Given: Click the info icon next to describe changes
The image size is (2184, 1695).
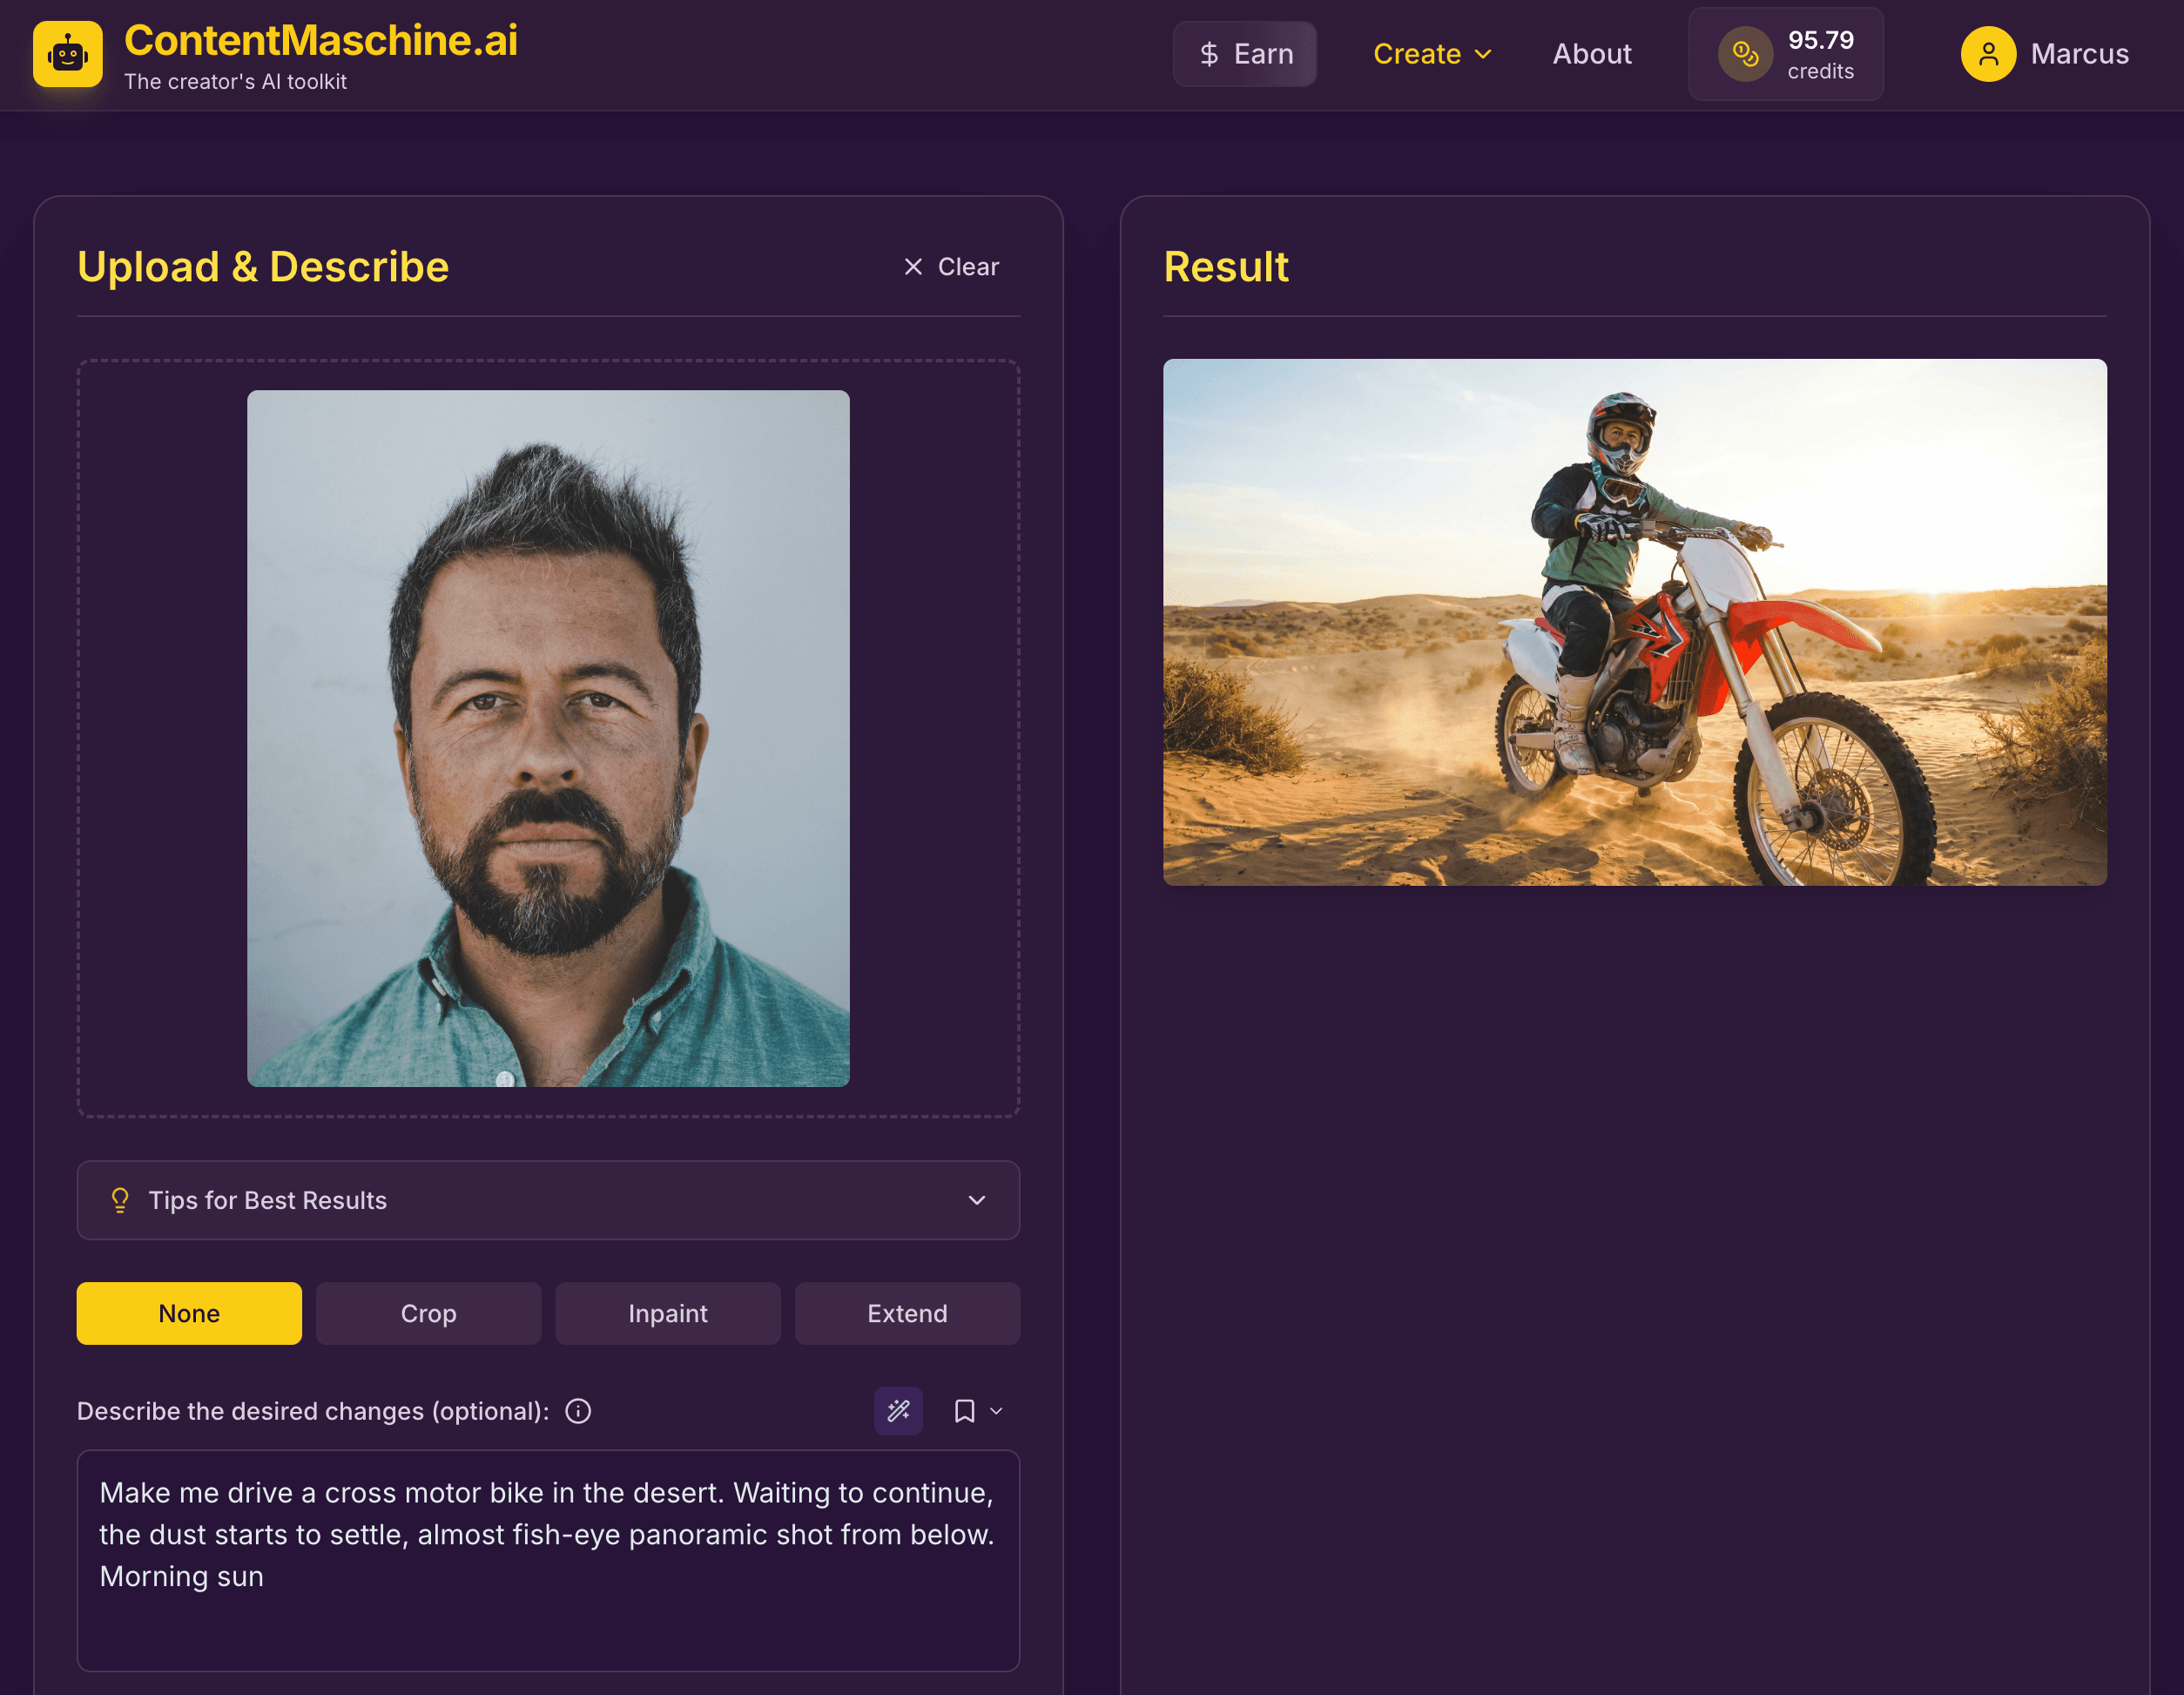Looking at the screenshot, I should (577, 1411).
